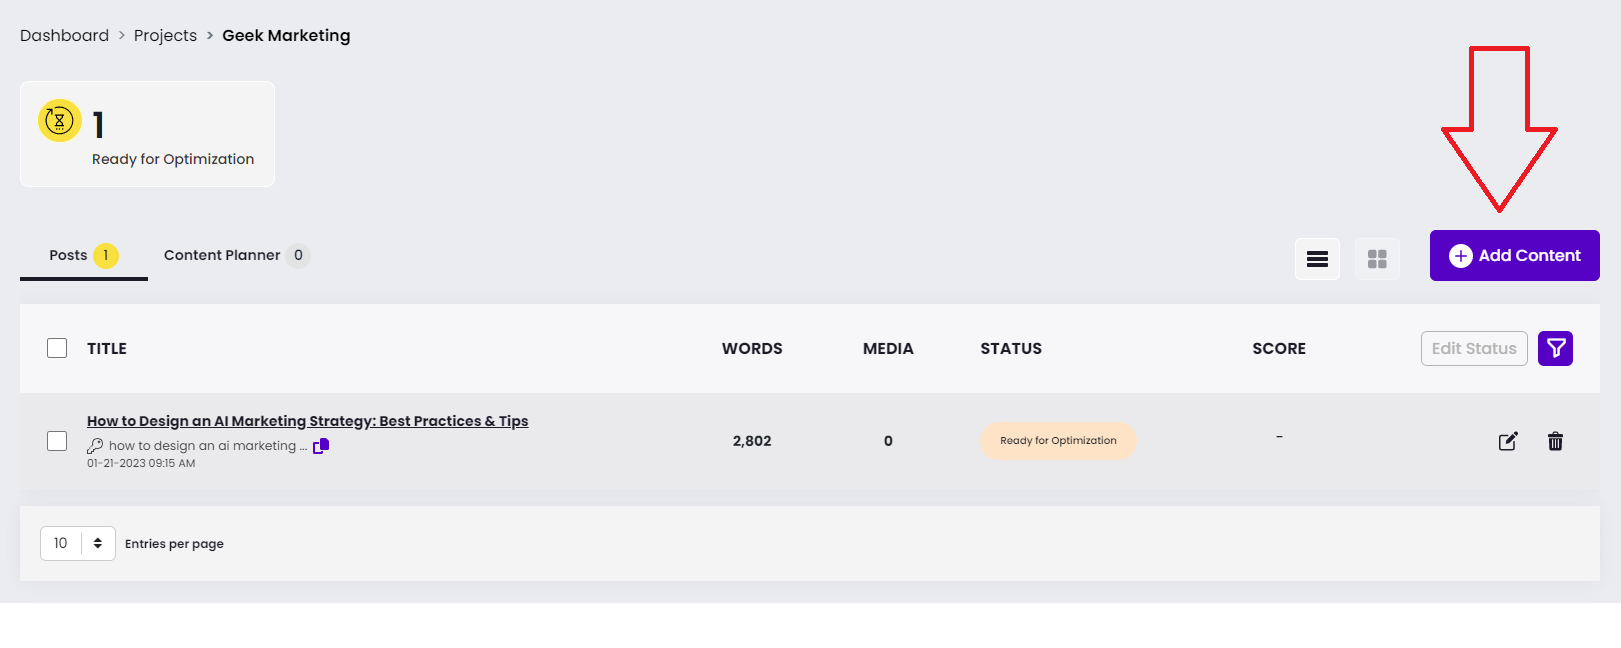Click the WORDS column header
Viewport: 1621px width, 648px height.
pyautogui.click(x=752, y=348)
